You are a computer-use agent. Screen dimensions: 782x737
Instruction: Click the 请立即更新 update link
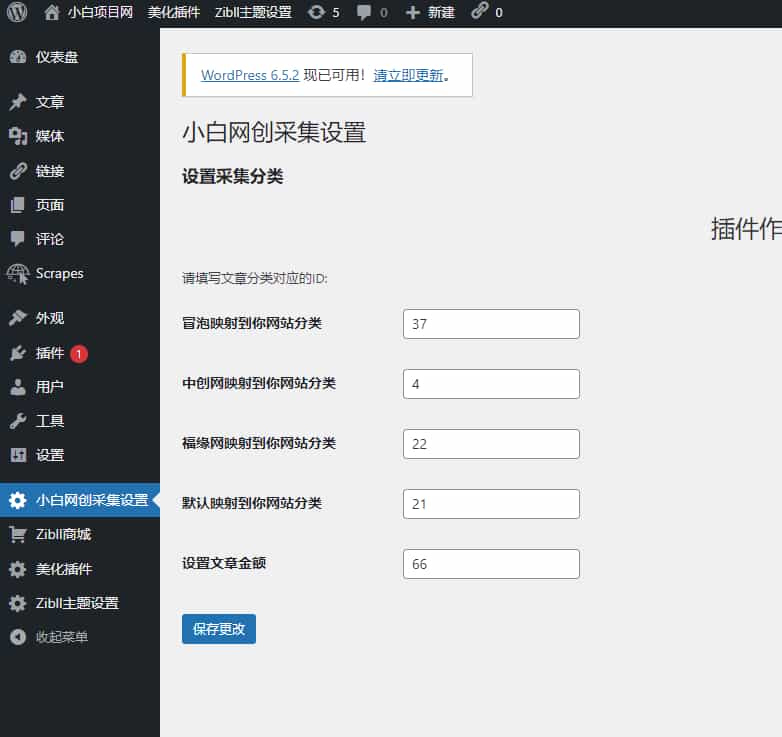click(x=408, y=75)
